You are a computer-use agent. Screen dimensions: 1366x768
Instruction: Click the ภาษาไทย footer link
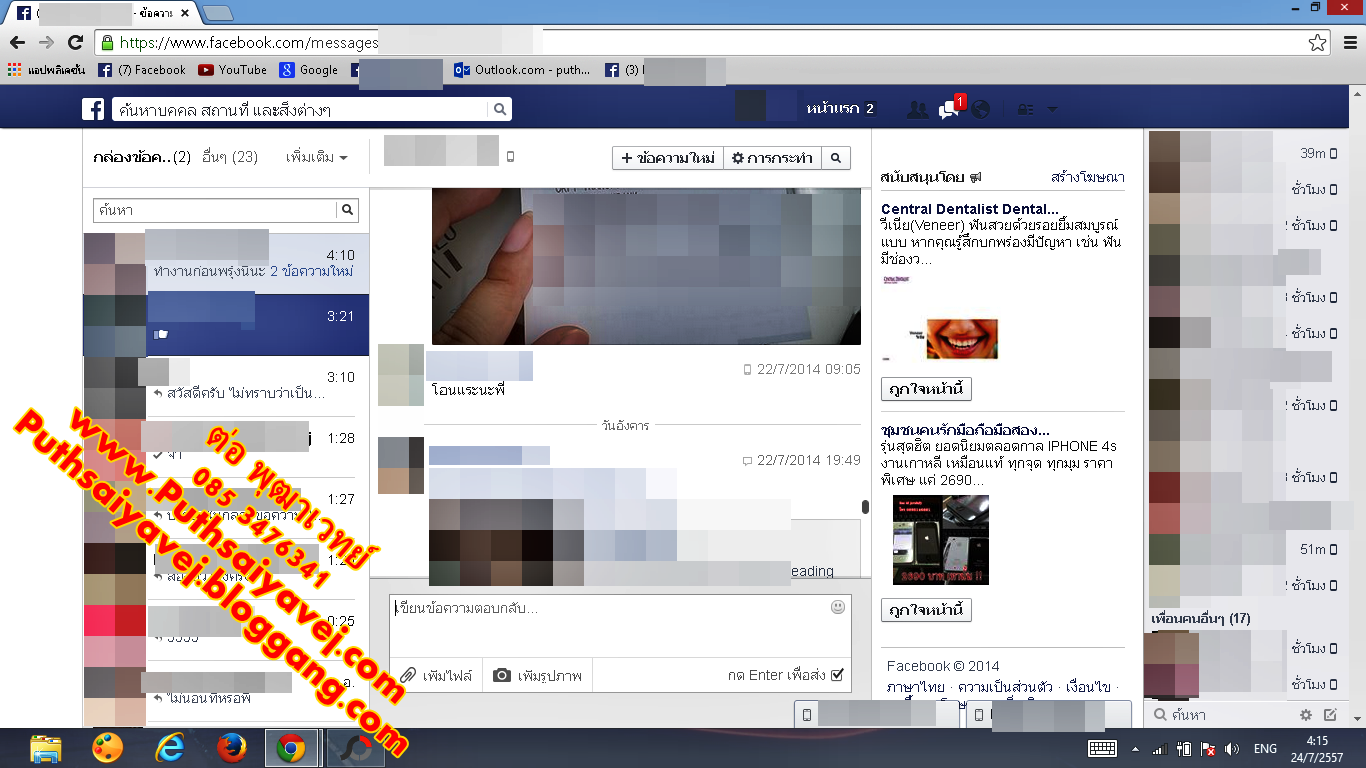click(916, 688)
